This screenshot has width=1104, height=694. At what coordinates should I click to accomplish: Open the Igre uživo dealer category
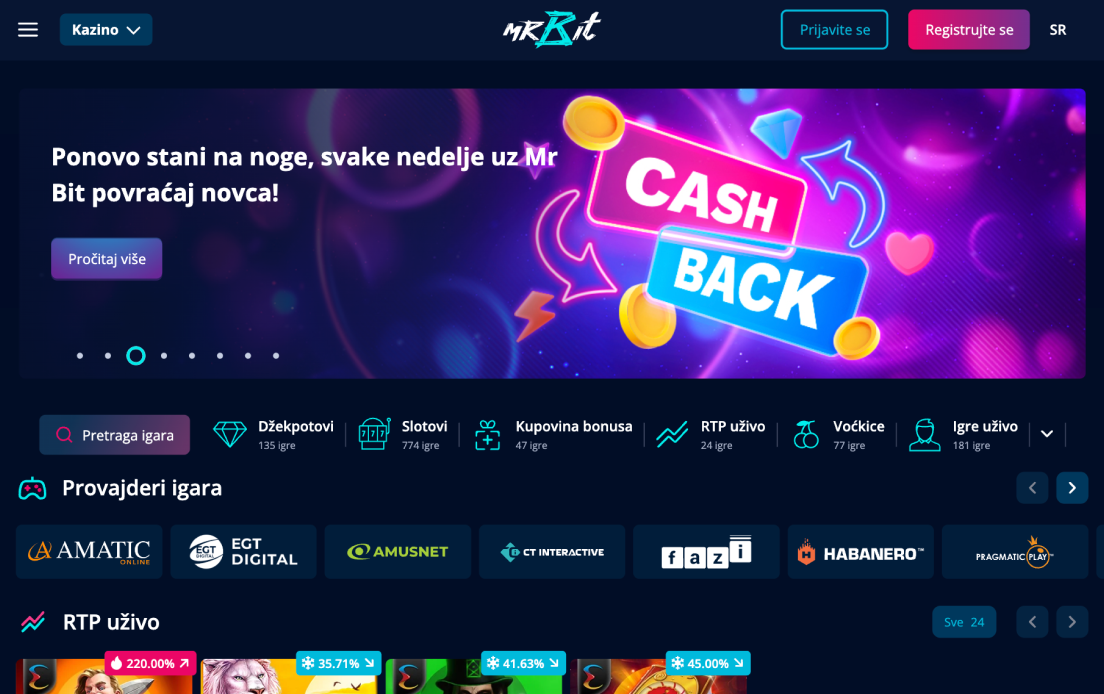[963, 434]
